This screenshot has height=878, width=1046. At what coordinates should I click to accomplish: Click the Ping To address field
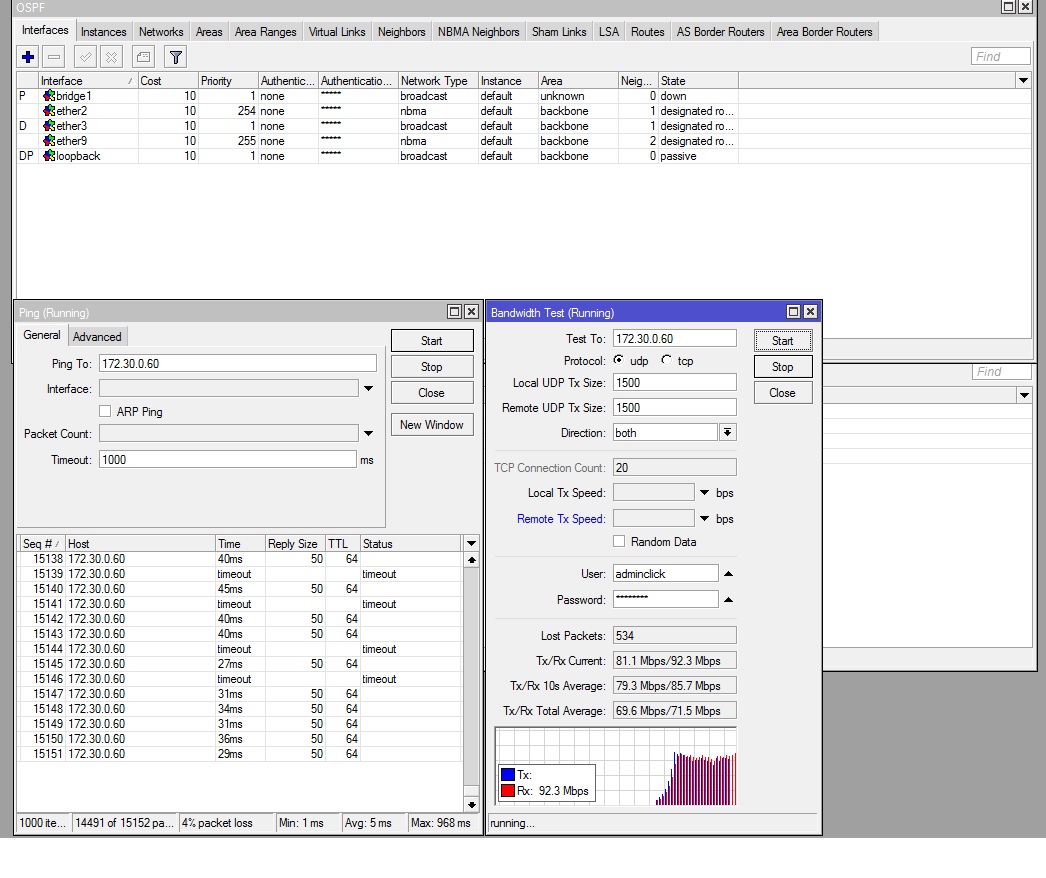(238, 364)
